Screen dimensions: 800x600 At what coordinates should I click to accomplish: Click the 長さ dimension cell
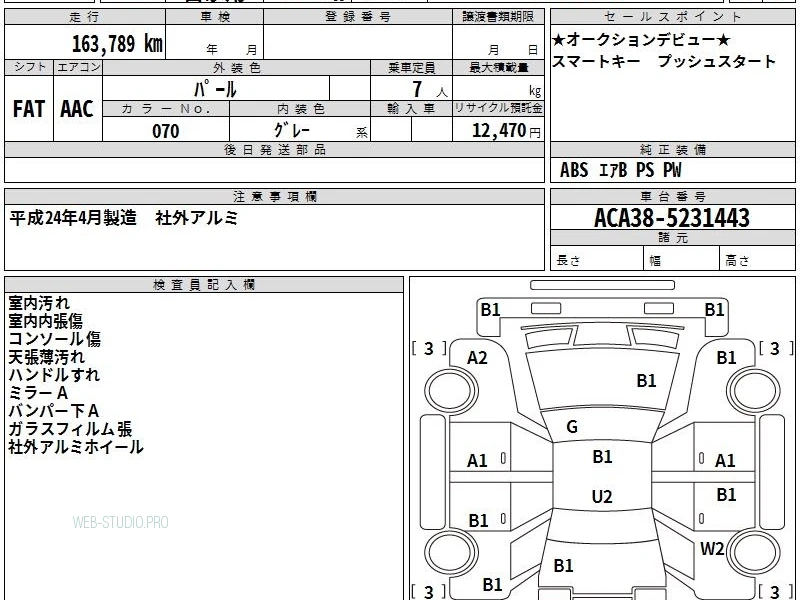pos(597,258)
